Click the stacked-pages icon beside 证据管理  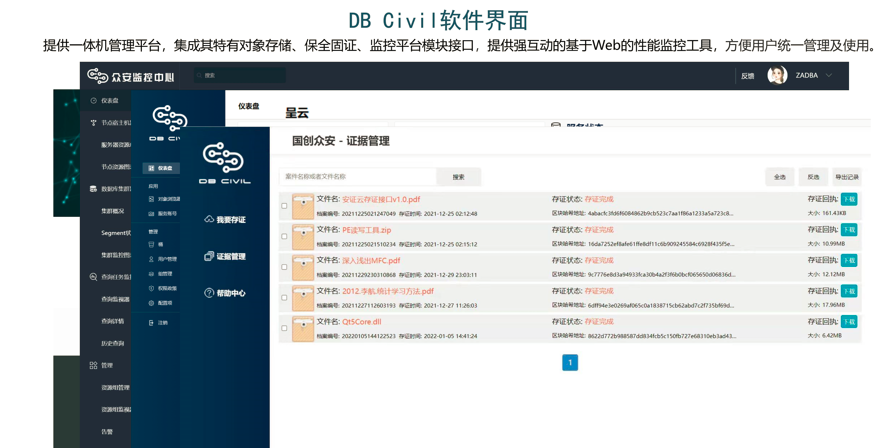pos(209,256)
